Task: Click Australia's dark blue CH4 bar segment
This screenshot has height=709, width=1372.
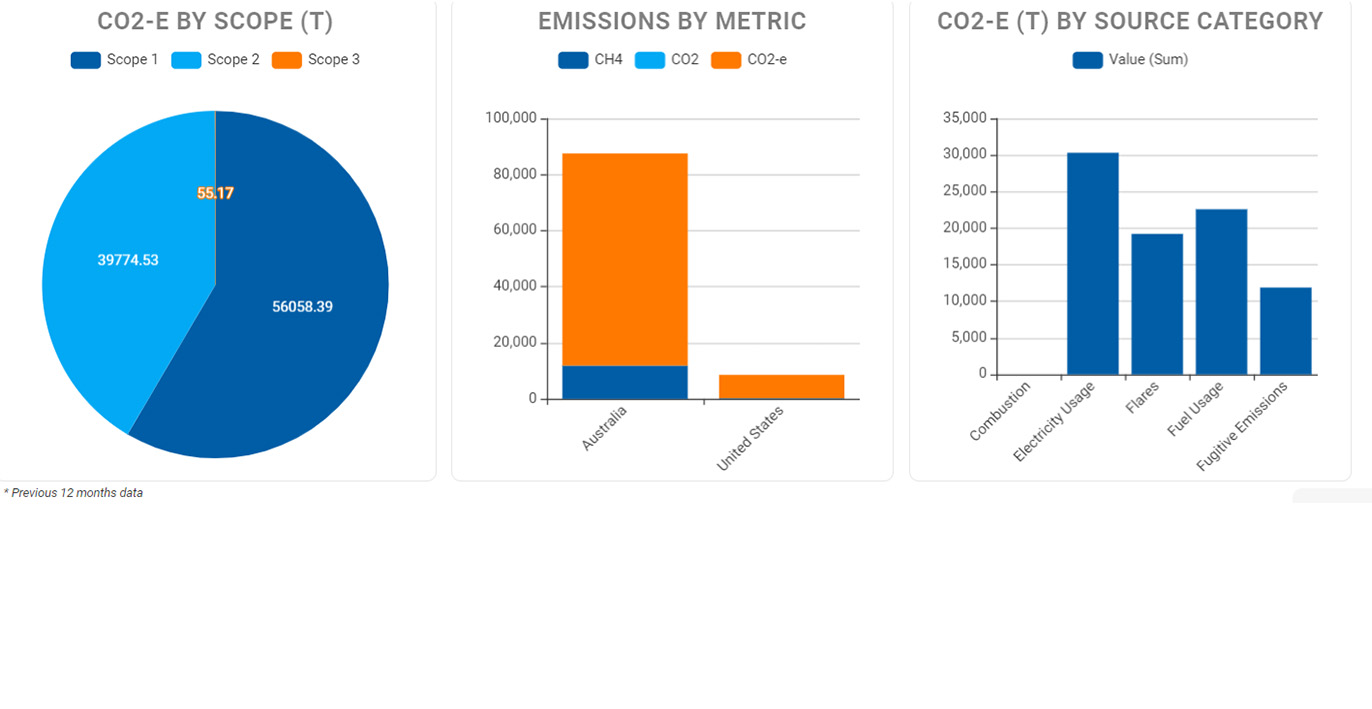Action: point(625,382)
